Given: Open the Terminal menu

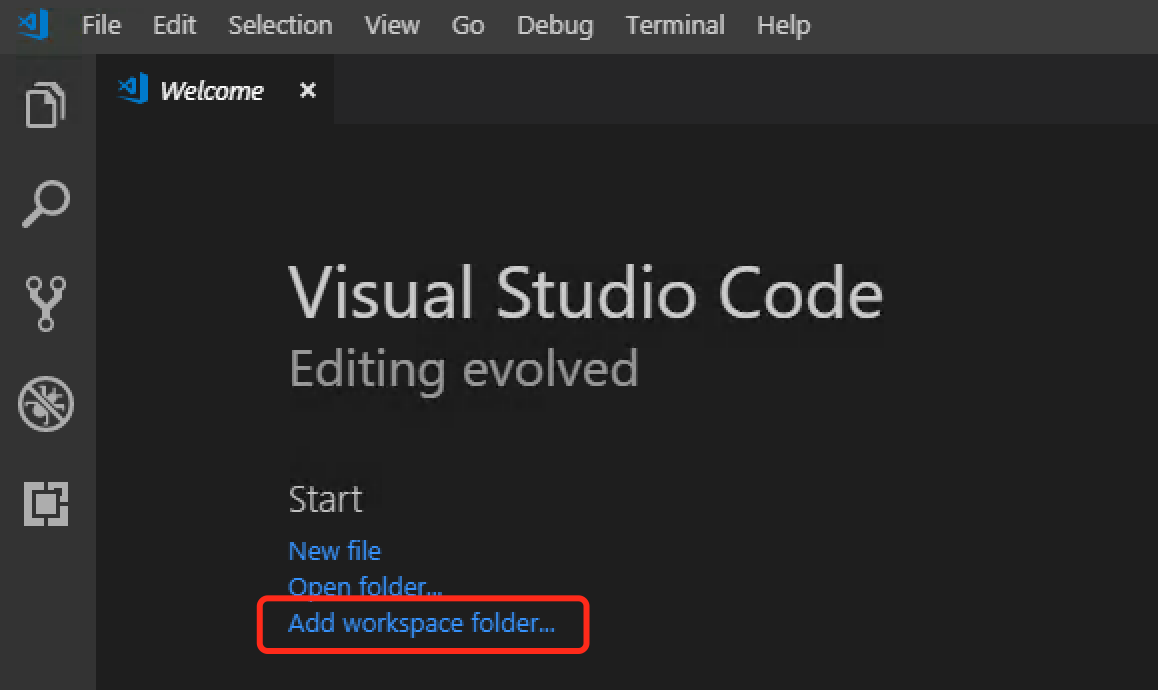Looking at the screenshot, I should (675, 25).
